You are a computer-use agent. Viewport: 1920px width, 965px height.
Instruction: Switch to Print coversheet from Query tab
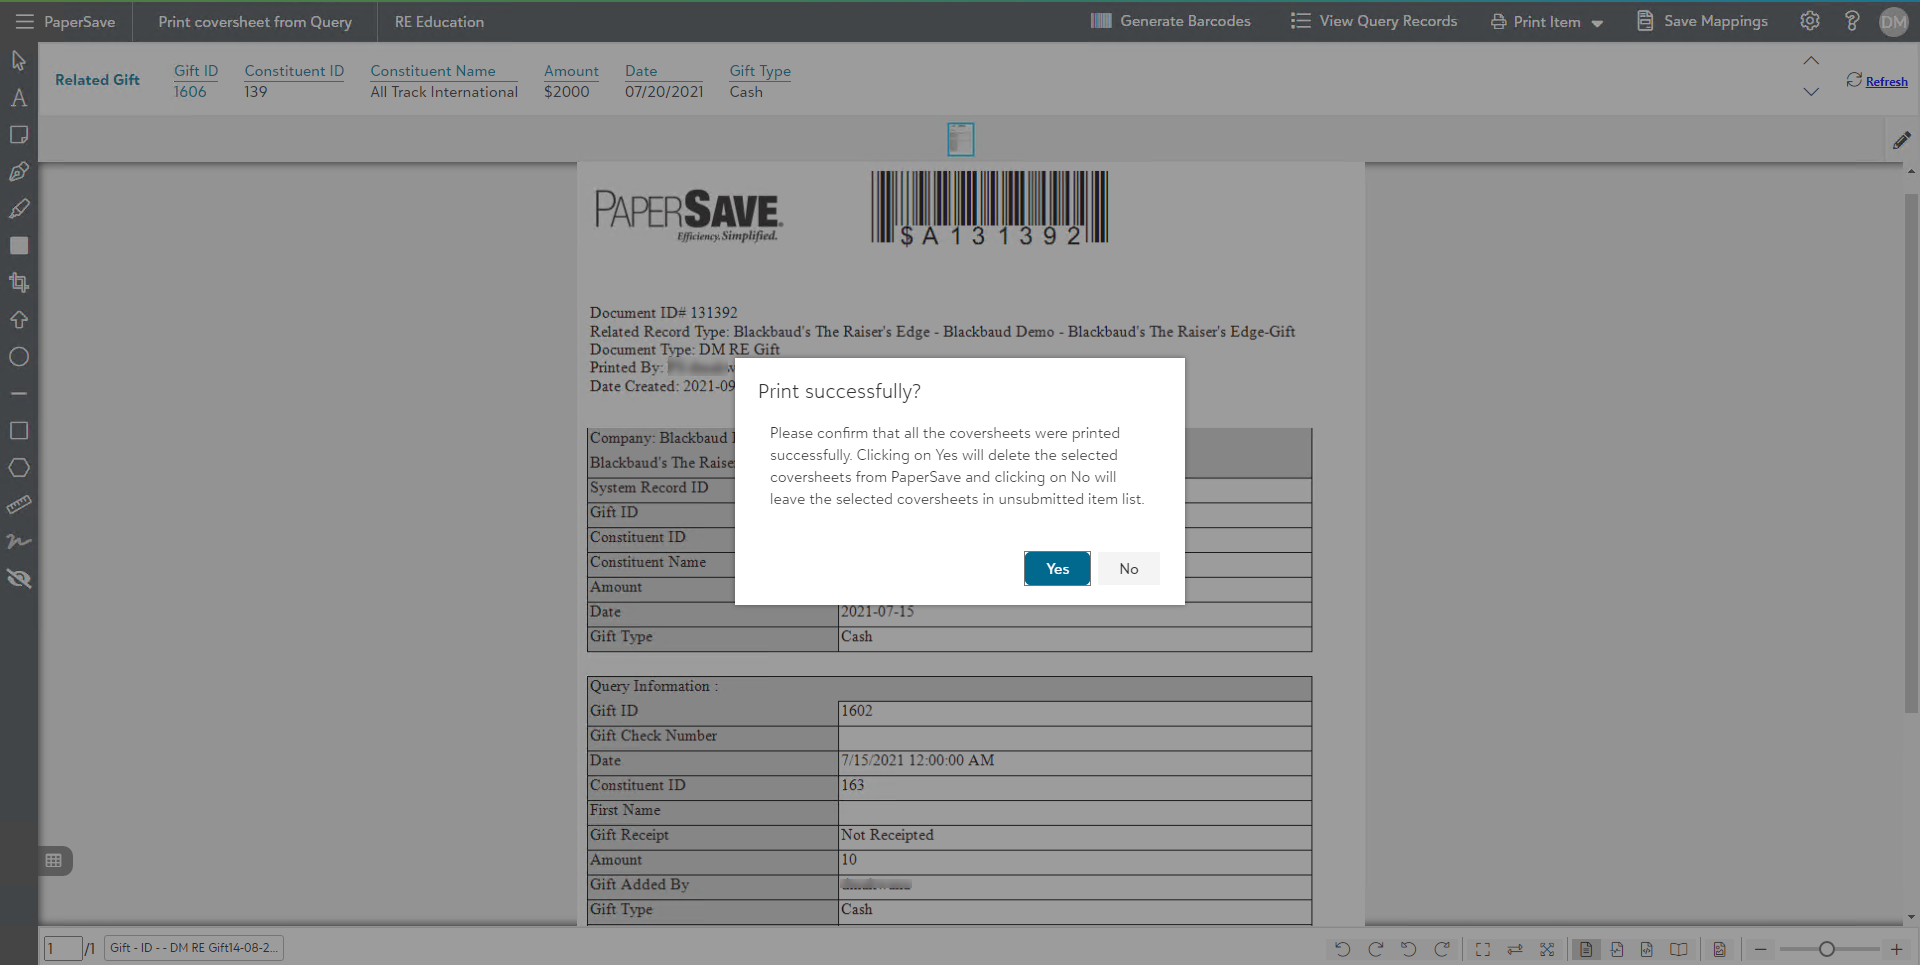(255, 22)
